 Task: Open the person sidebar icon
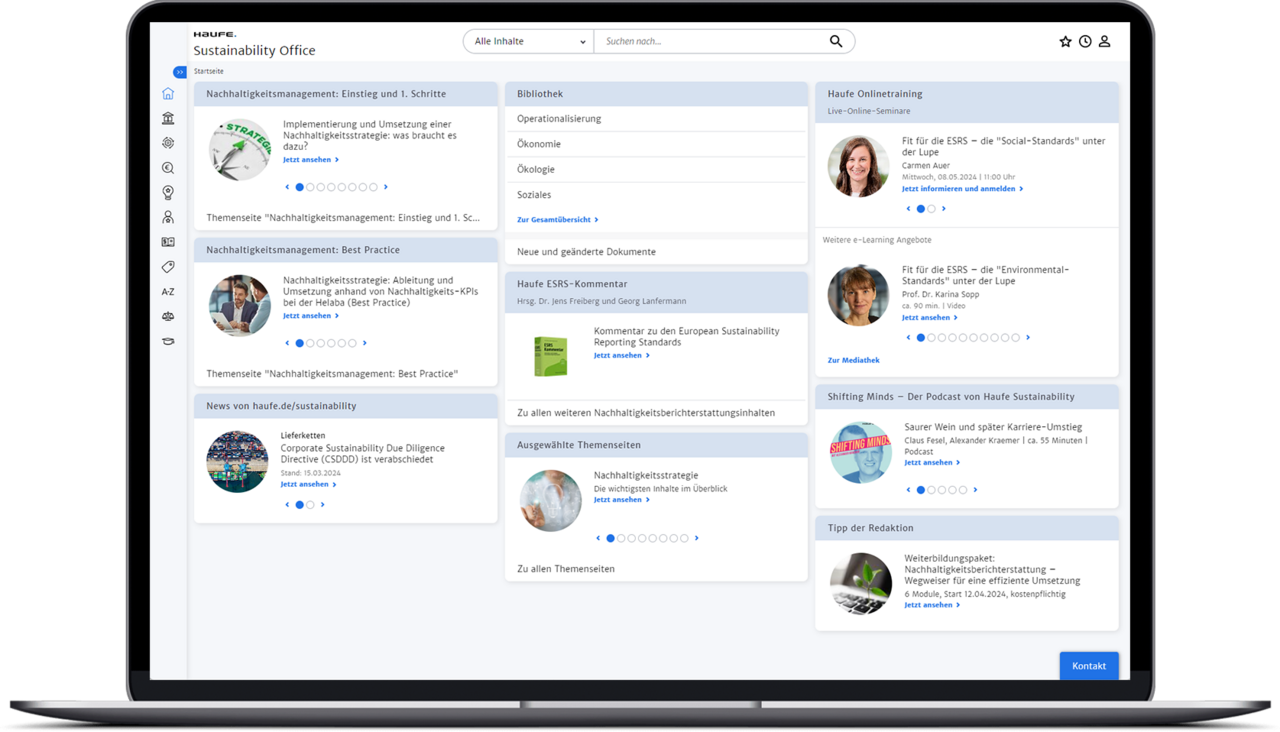[168, 217]
